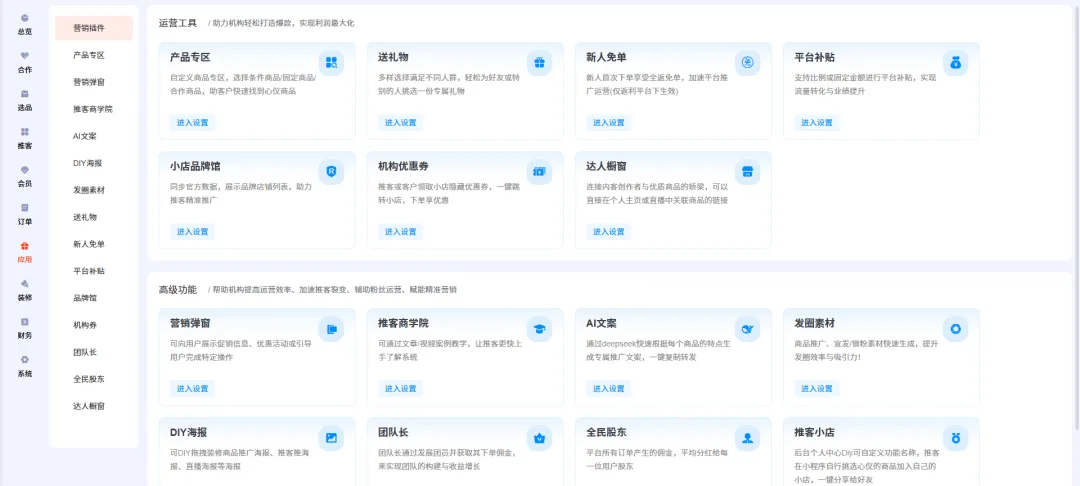Click 进入设置 on the 营销弹窗 card

[192, 388]
